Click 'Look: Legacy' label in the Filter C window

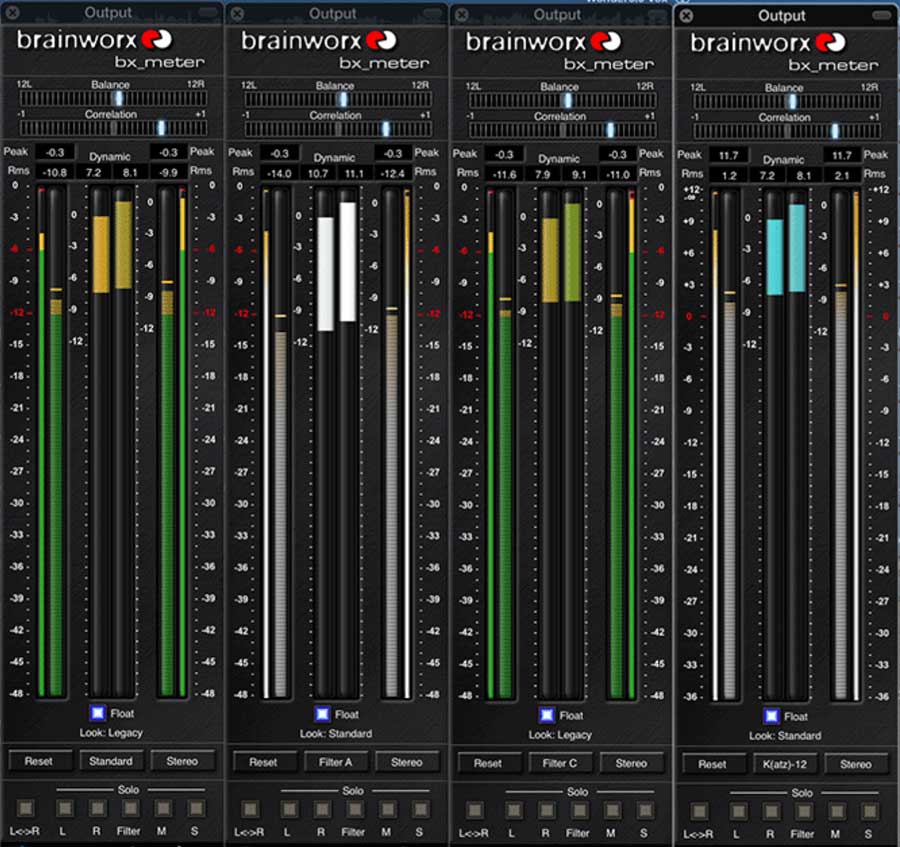point(560,735)
